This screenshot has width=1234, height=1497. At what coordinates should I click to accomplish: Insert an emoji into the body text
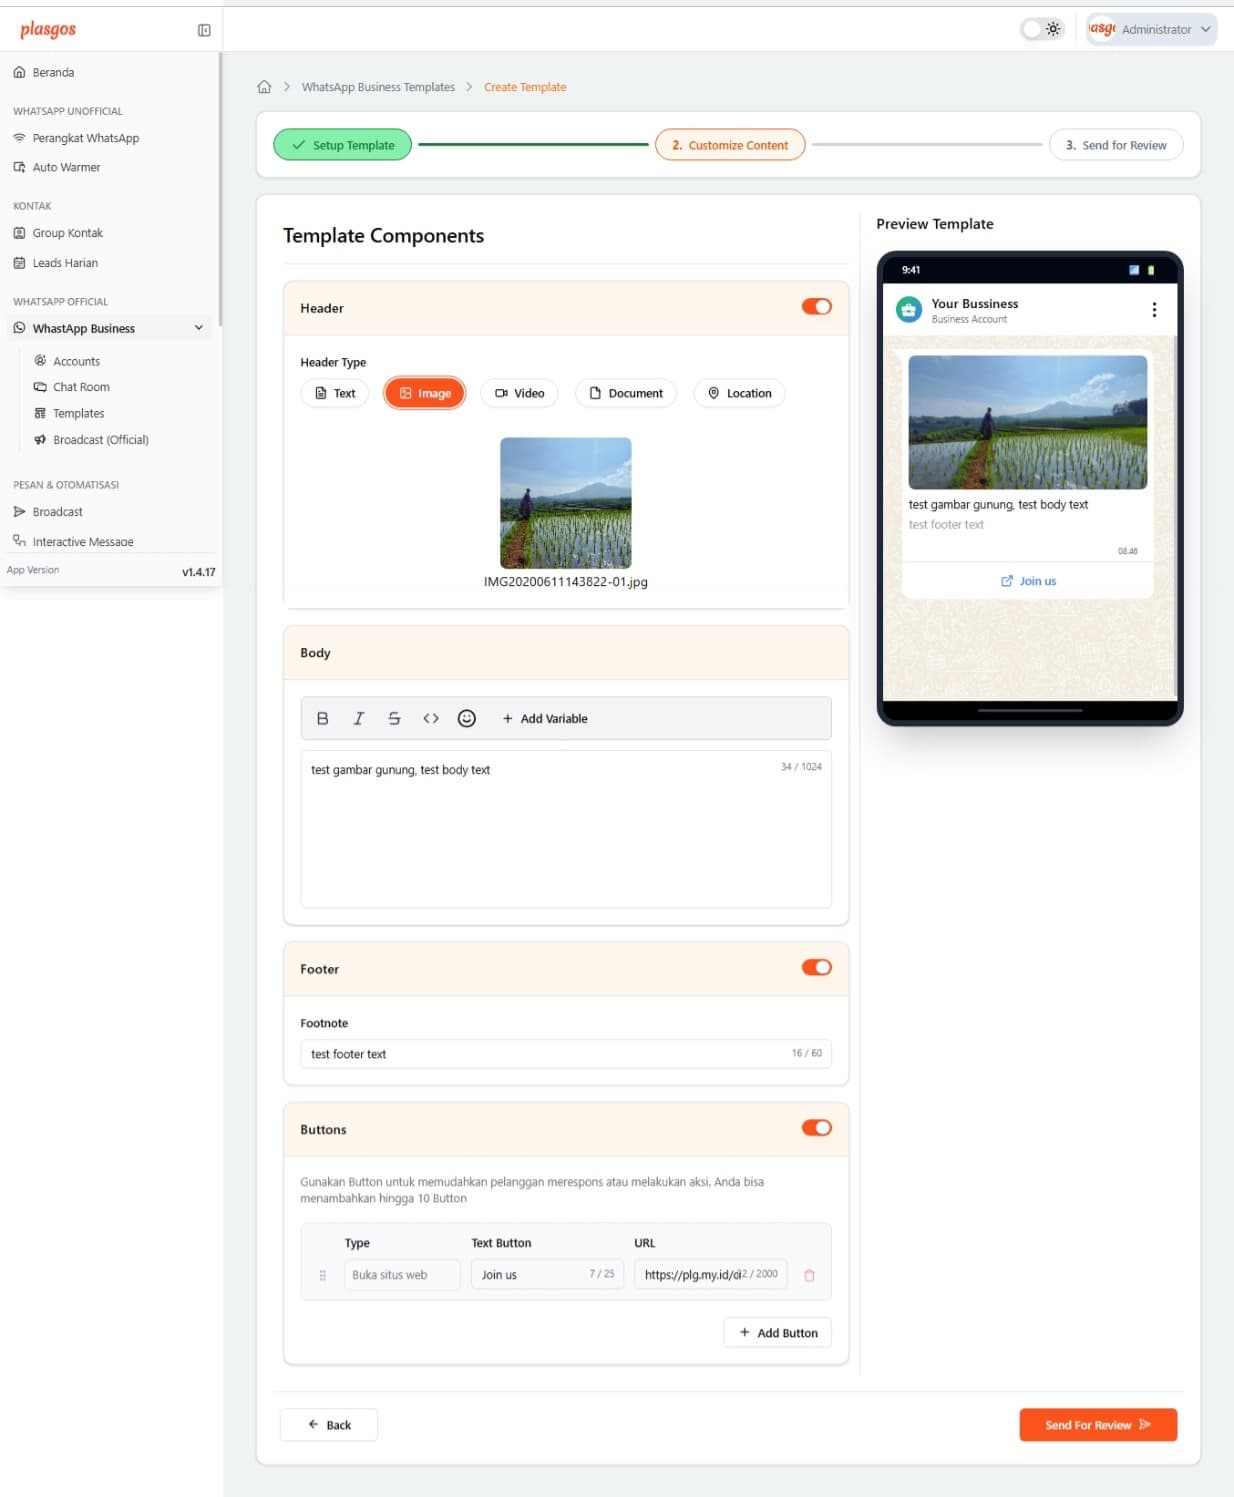(466, 718)
